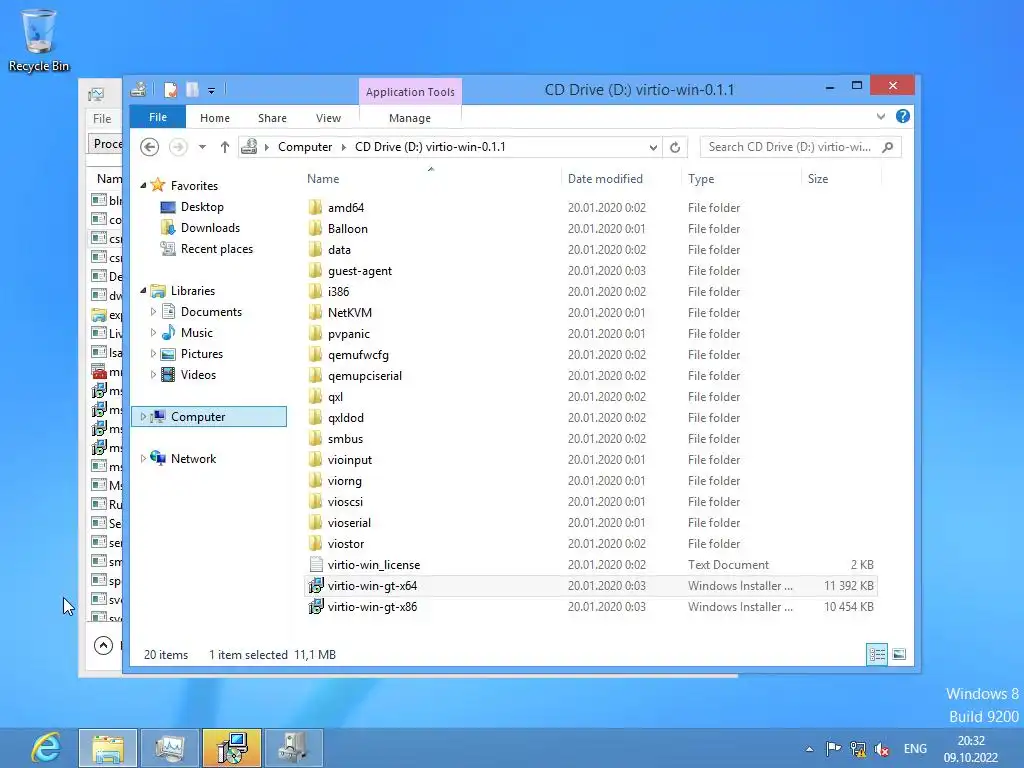Viewport: 1024px width, 768px height.
Task: Click Fewer details arrow in Task Manager window
Action: point(103,645)
